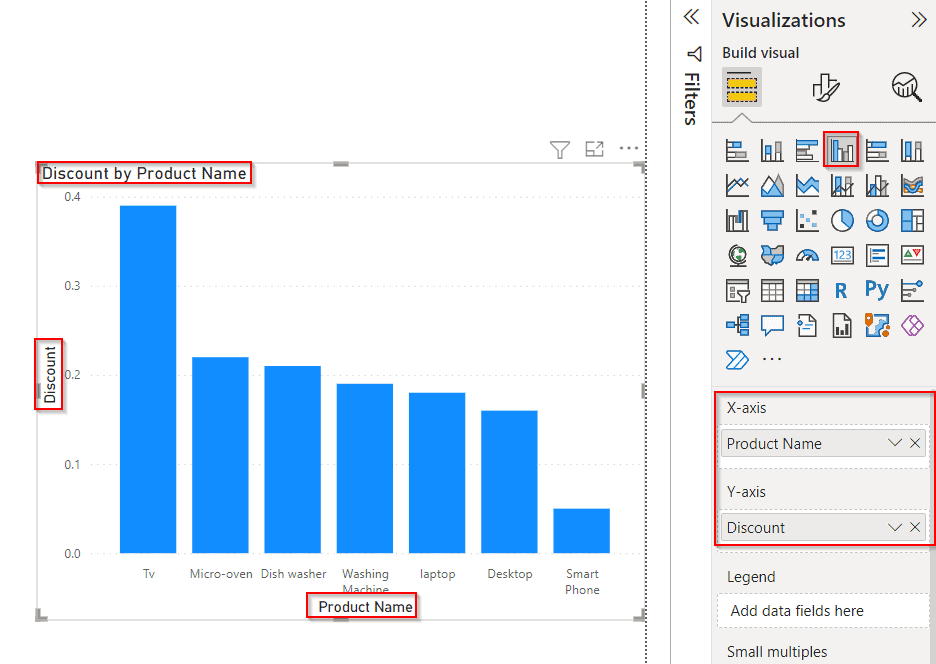Open Focus mode for the chart
Image resolution: width=936 pixels, height=664 pixels.
click(595, 149)
